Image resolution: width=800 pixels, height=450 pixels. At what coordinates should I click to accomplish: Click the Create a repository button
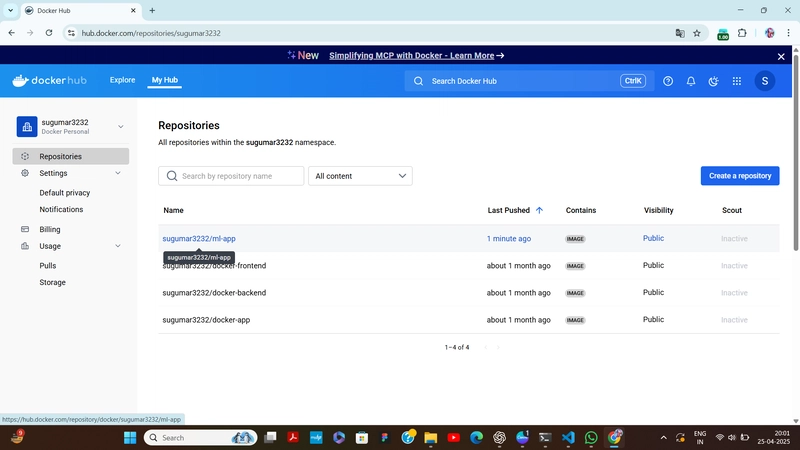point(740,176)
